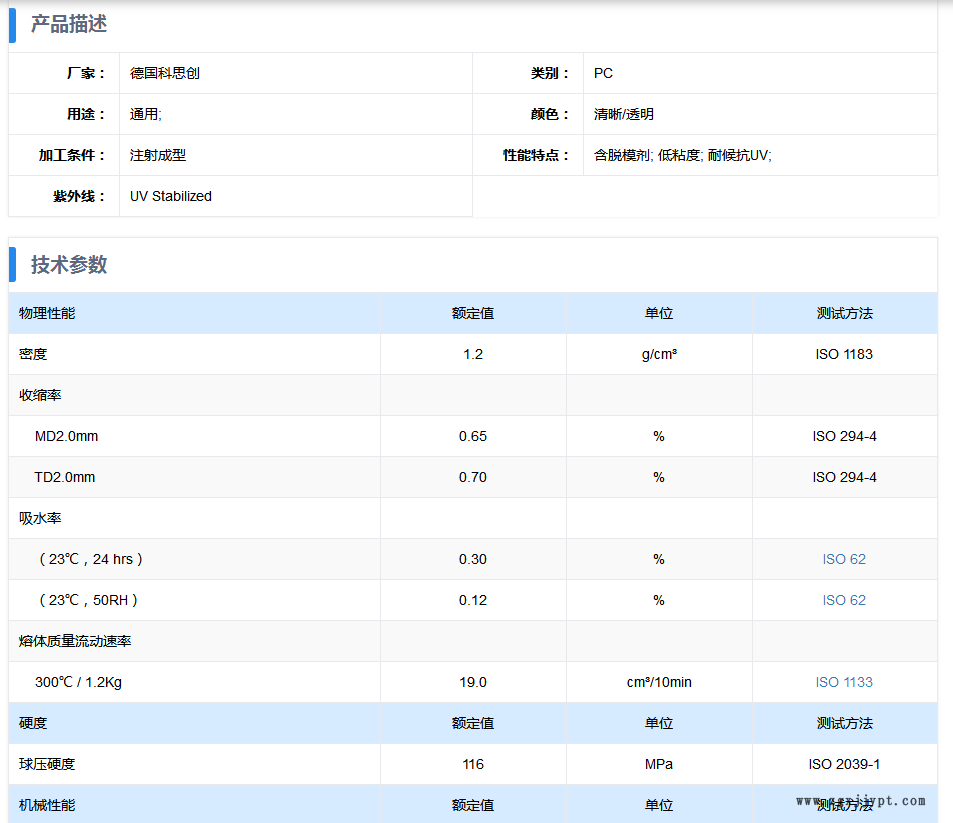Screen dimensions: 953x823
Task: Select the 含脱模剂; 低粘度; 耐候抗UV; features text
Action: point(683,155)
